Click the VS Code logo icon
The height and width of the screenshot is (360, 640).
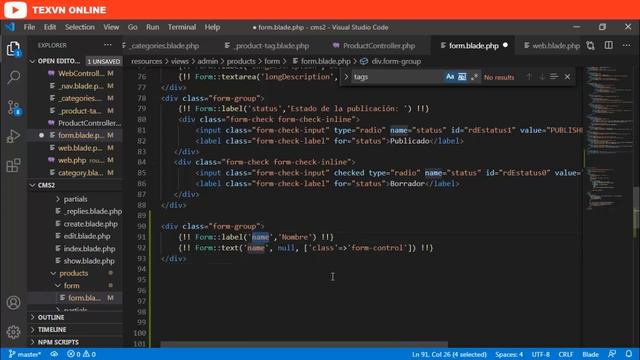click(x=10, y=27)
